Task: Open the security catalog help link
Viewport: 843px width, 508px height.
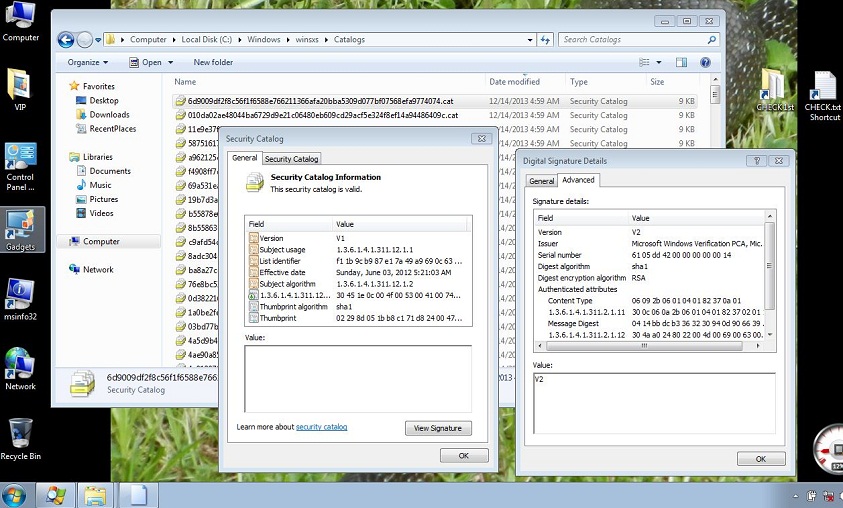Action: 322,427
